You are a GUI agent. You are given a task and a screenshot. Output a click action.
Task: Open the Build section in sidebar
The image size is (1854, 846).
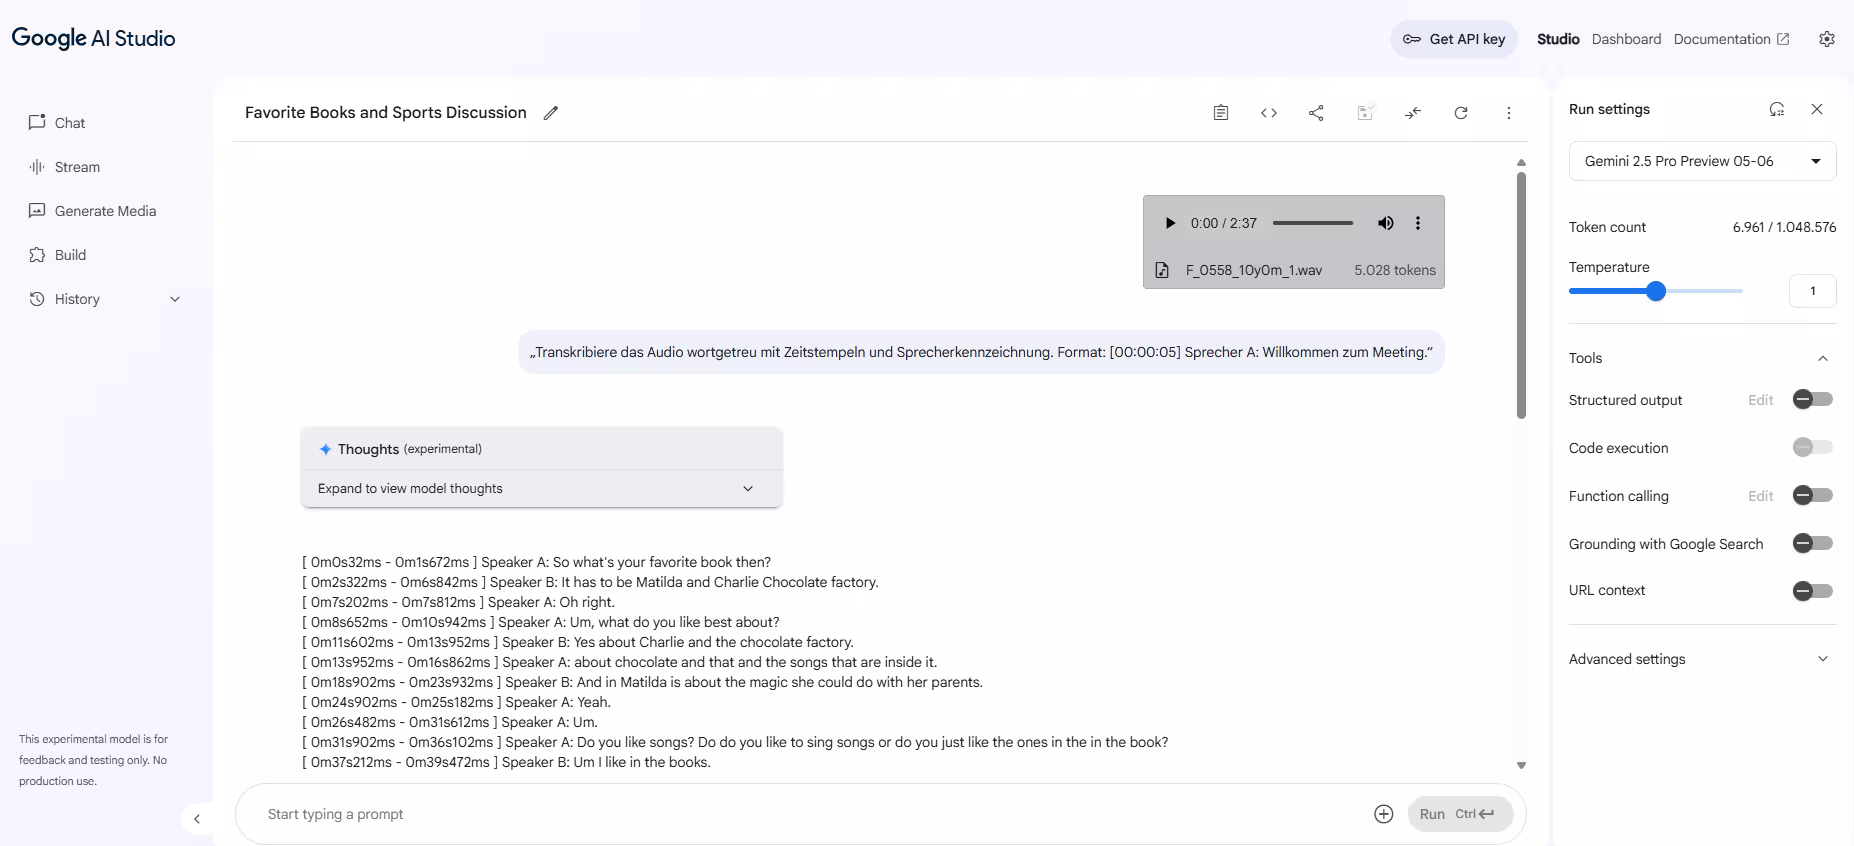tap(57, 255)
